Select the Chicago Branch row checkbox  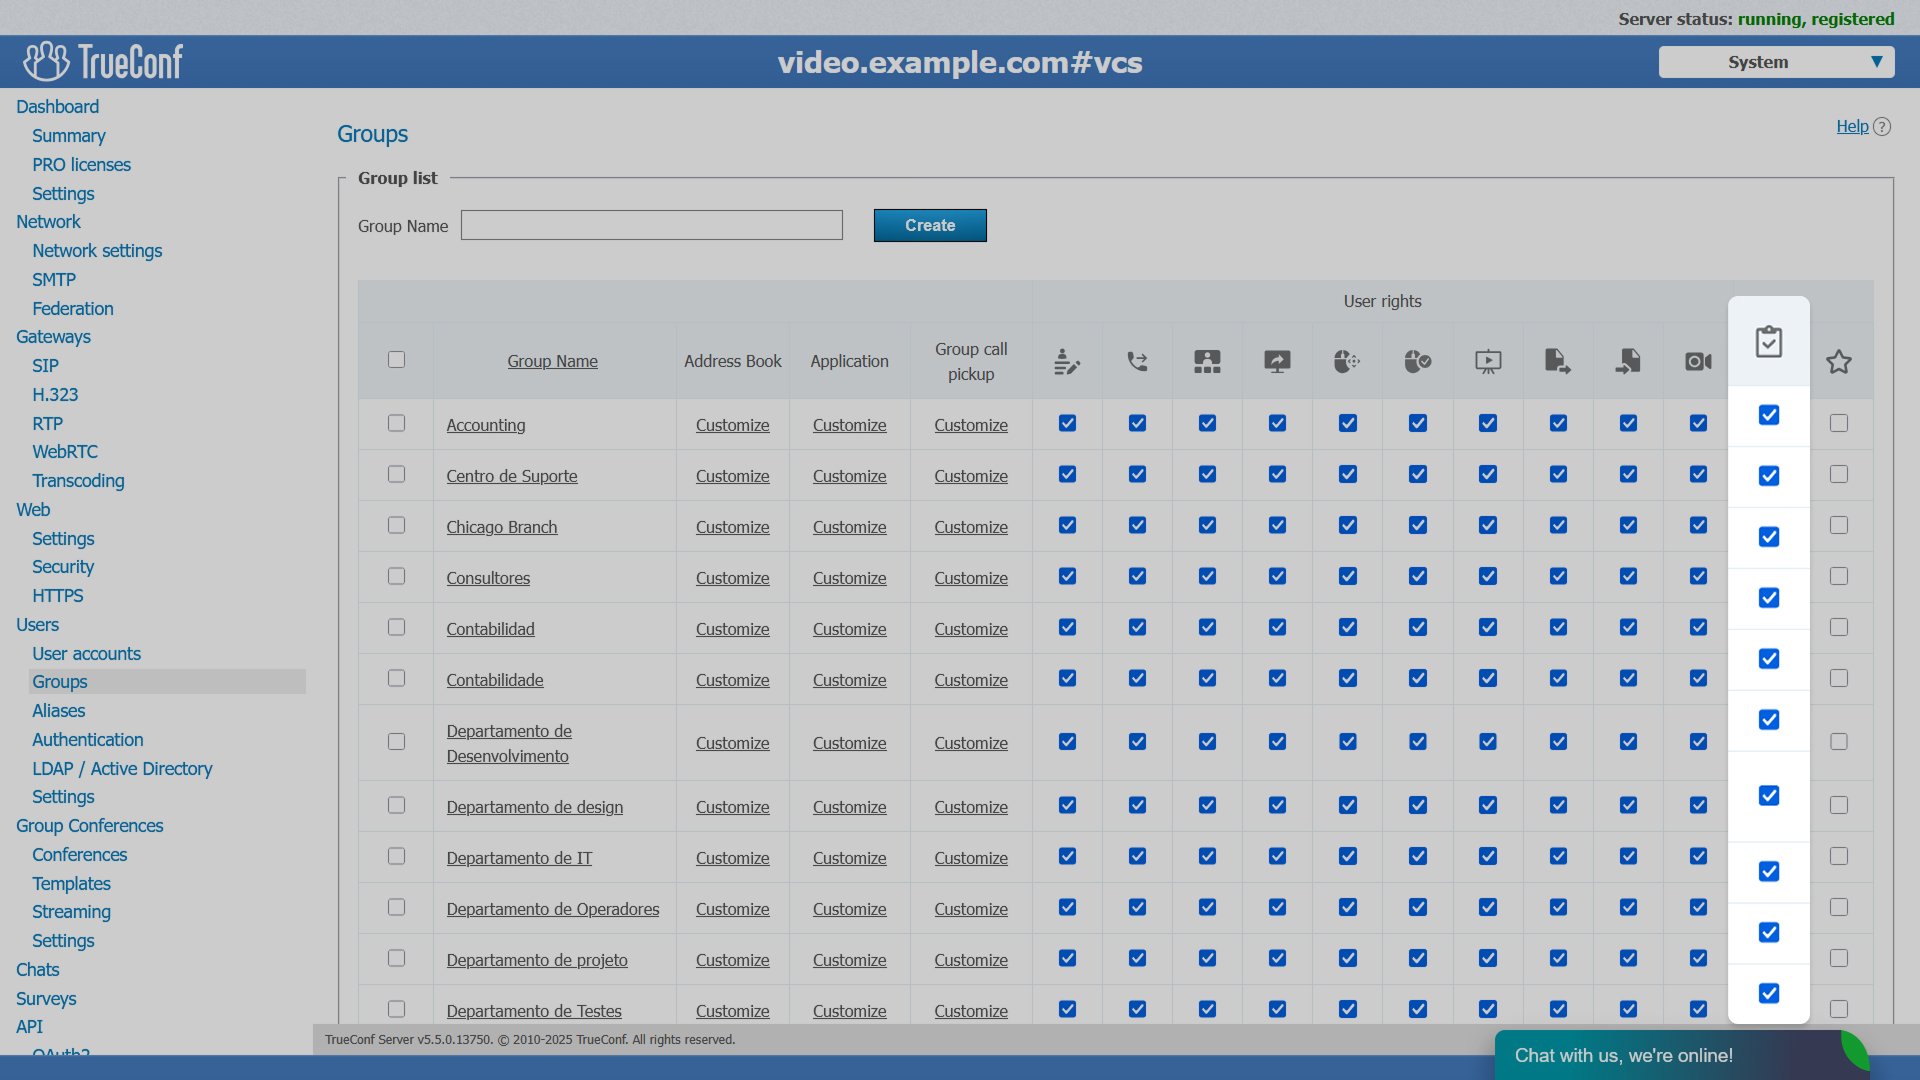[396, 525]
